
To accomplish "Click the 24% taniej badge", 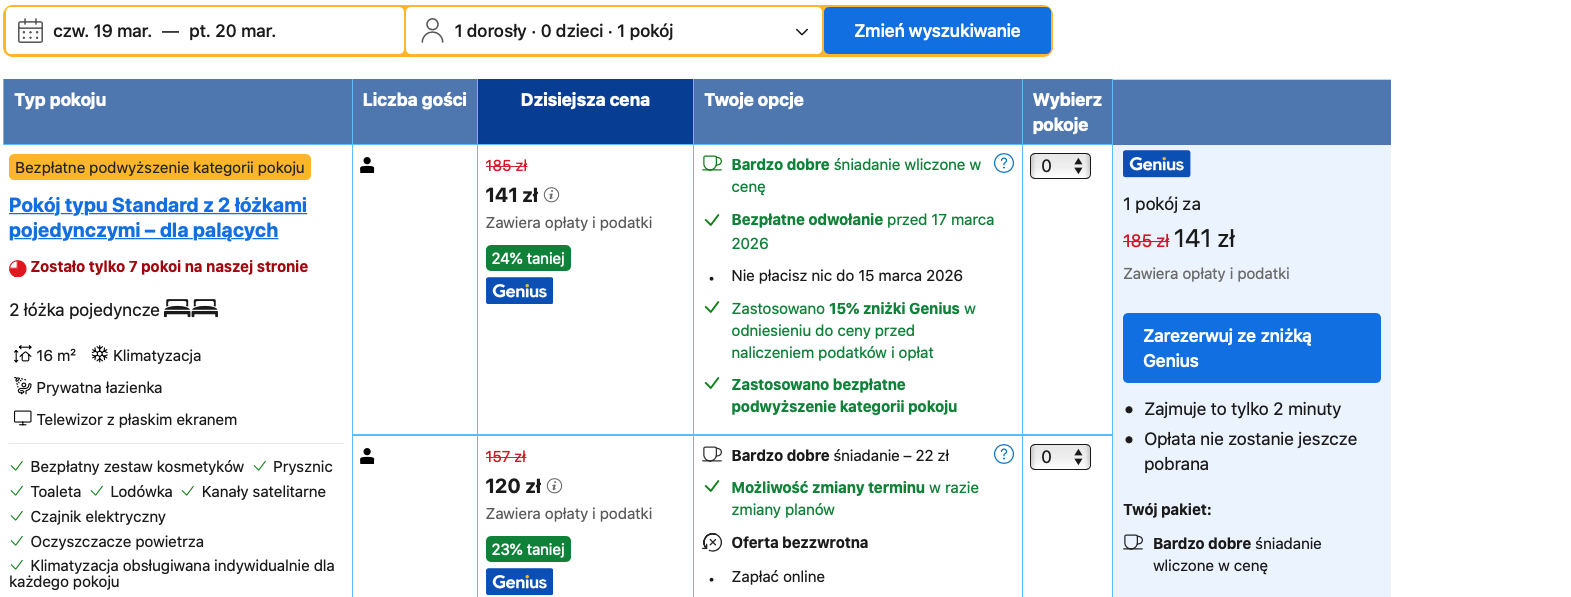I will click(x=528, y=258).
